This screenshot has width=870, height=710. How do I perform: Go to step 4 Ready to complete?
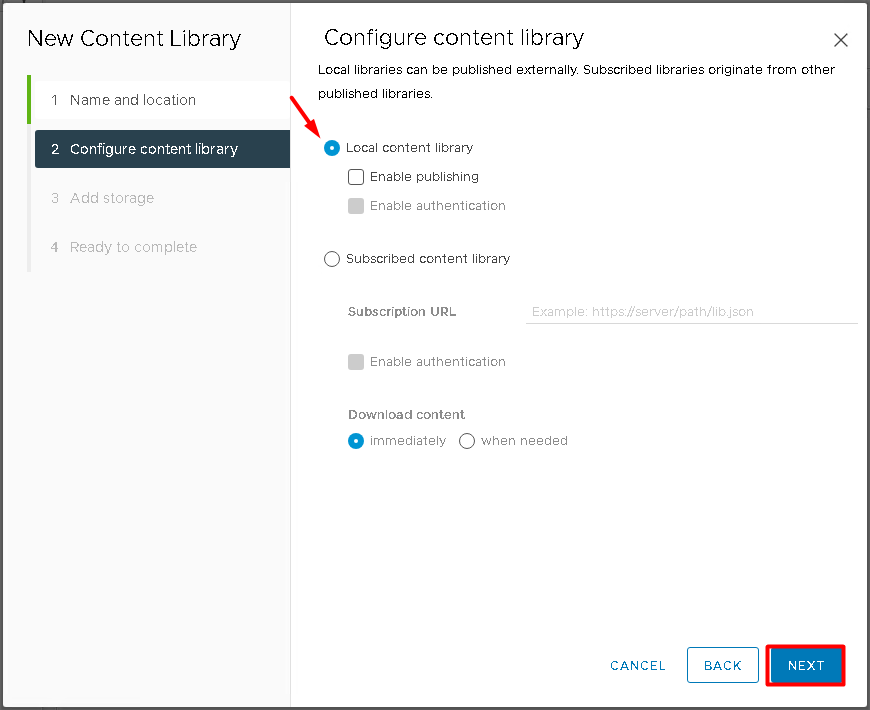(133, 247)
